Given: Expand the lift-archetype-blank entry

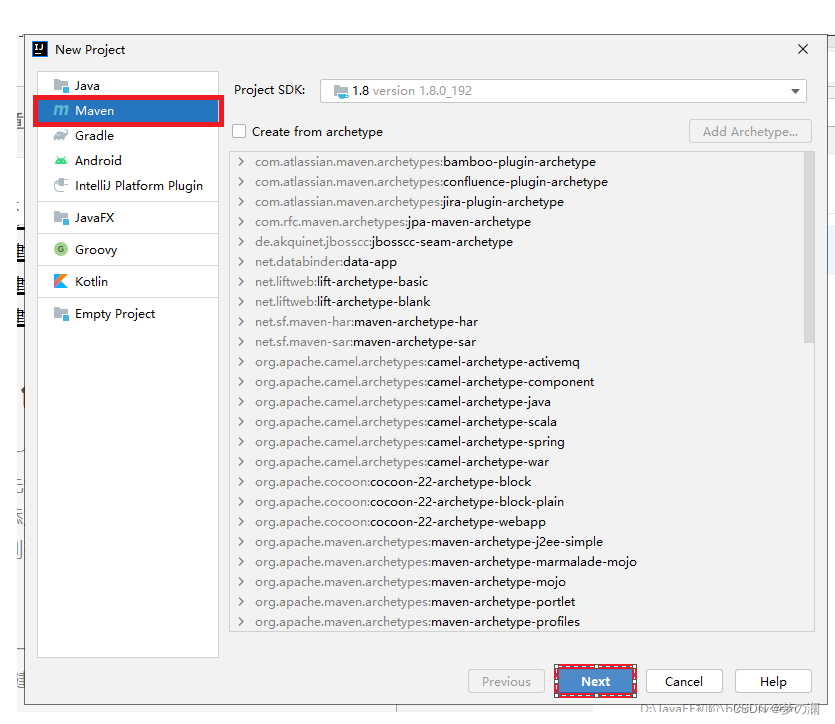Looking at the screenshot, I should point(241,301).
